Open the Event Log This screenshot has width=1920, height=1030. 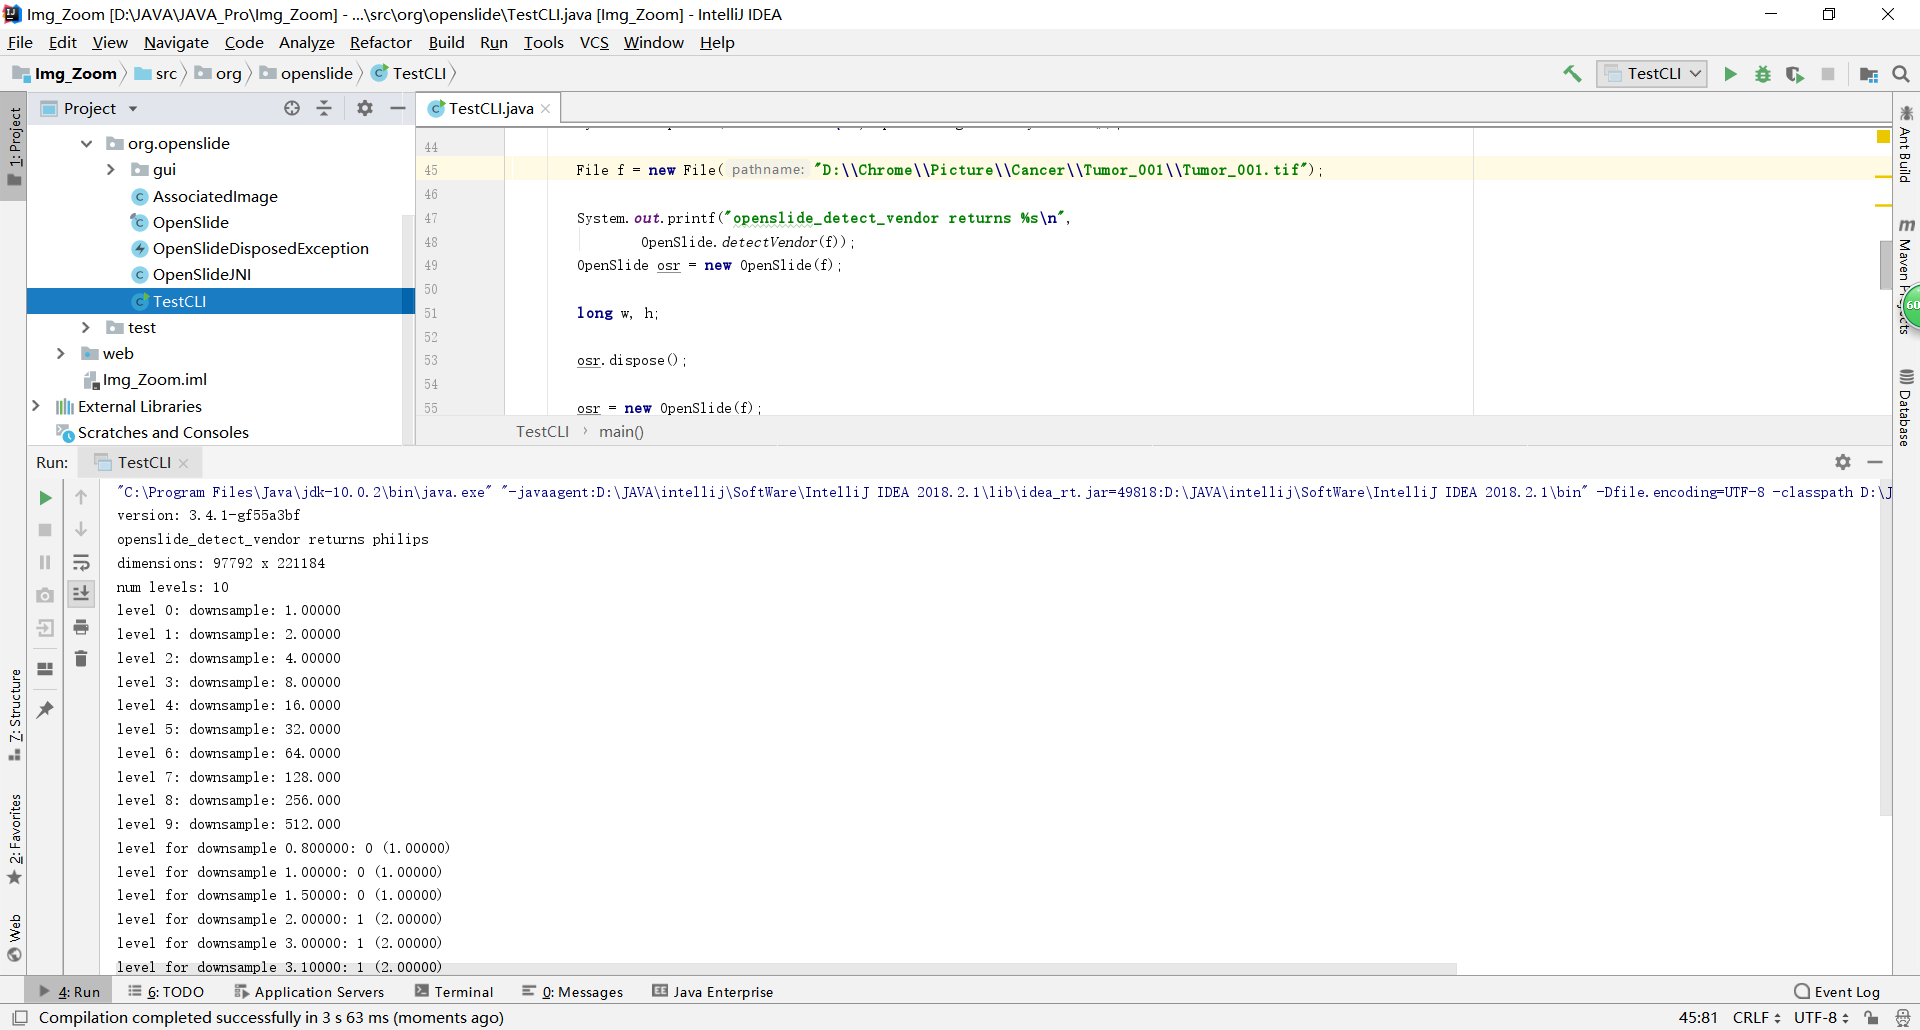coord(1847,991)
